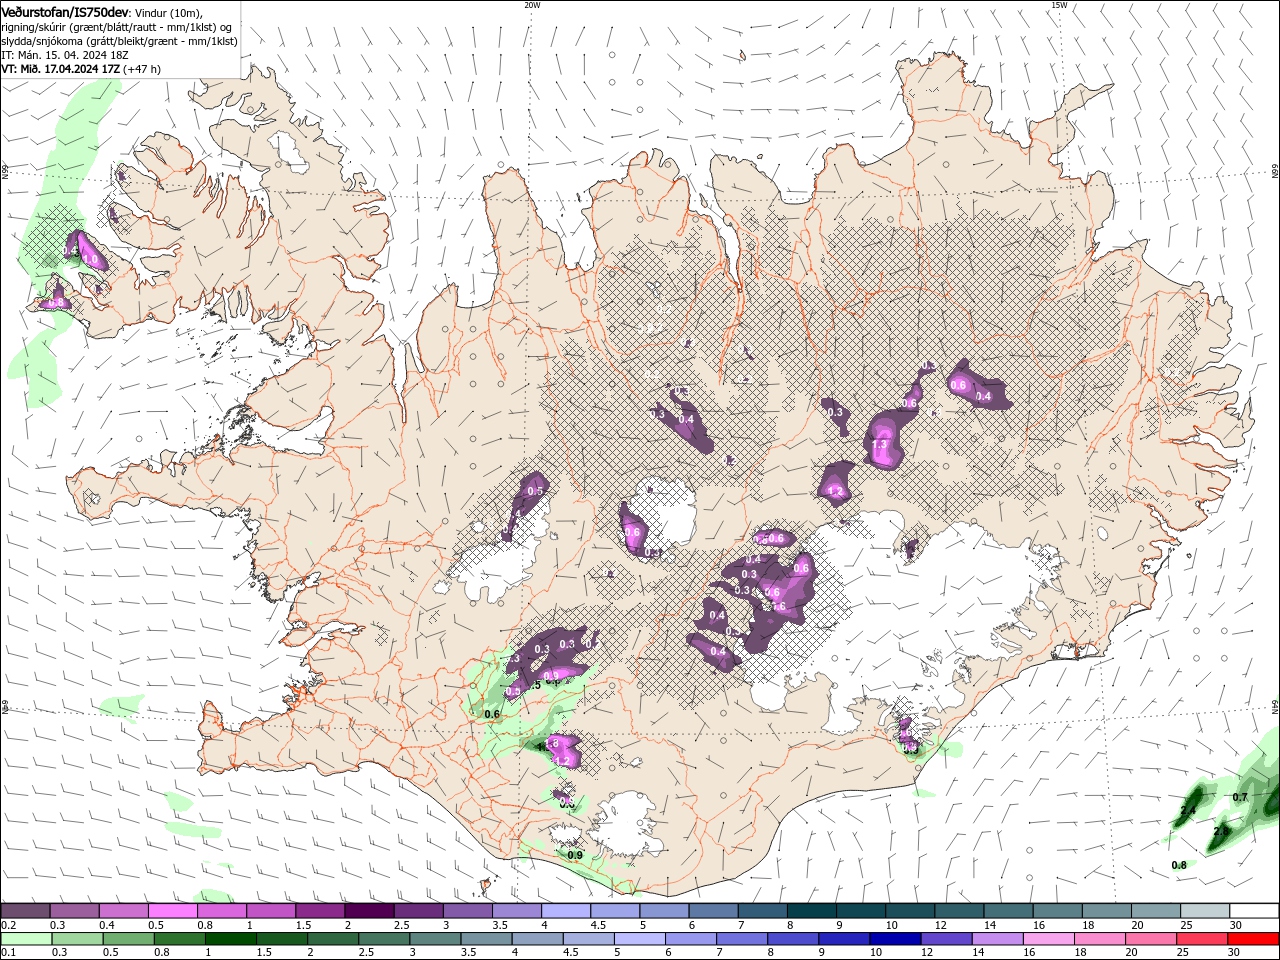This screenshot has height=960, width=1280.
Task: Pick the 6 swatch in upper legend row
Action: pos(714,911)
